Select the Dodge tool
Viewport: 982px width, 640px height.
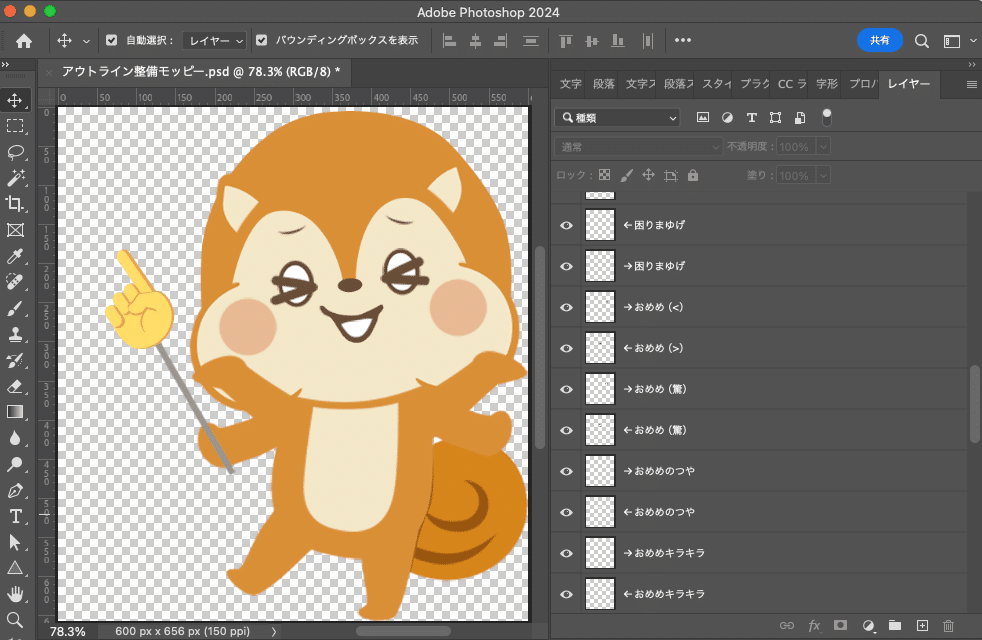tap(15, 464)
